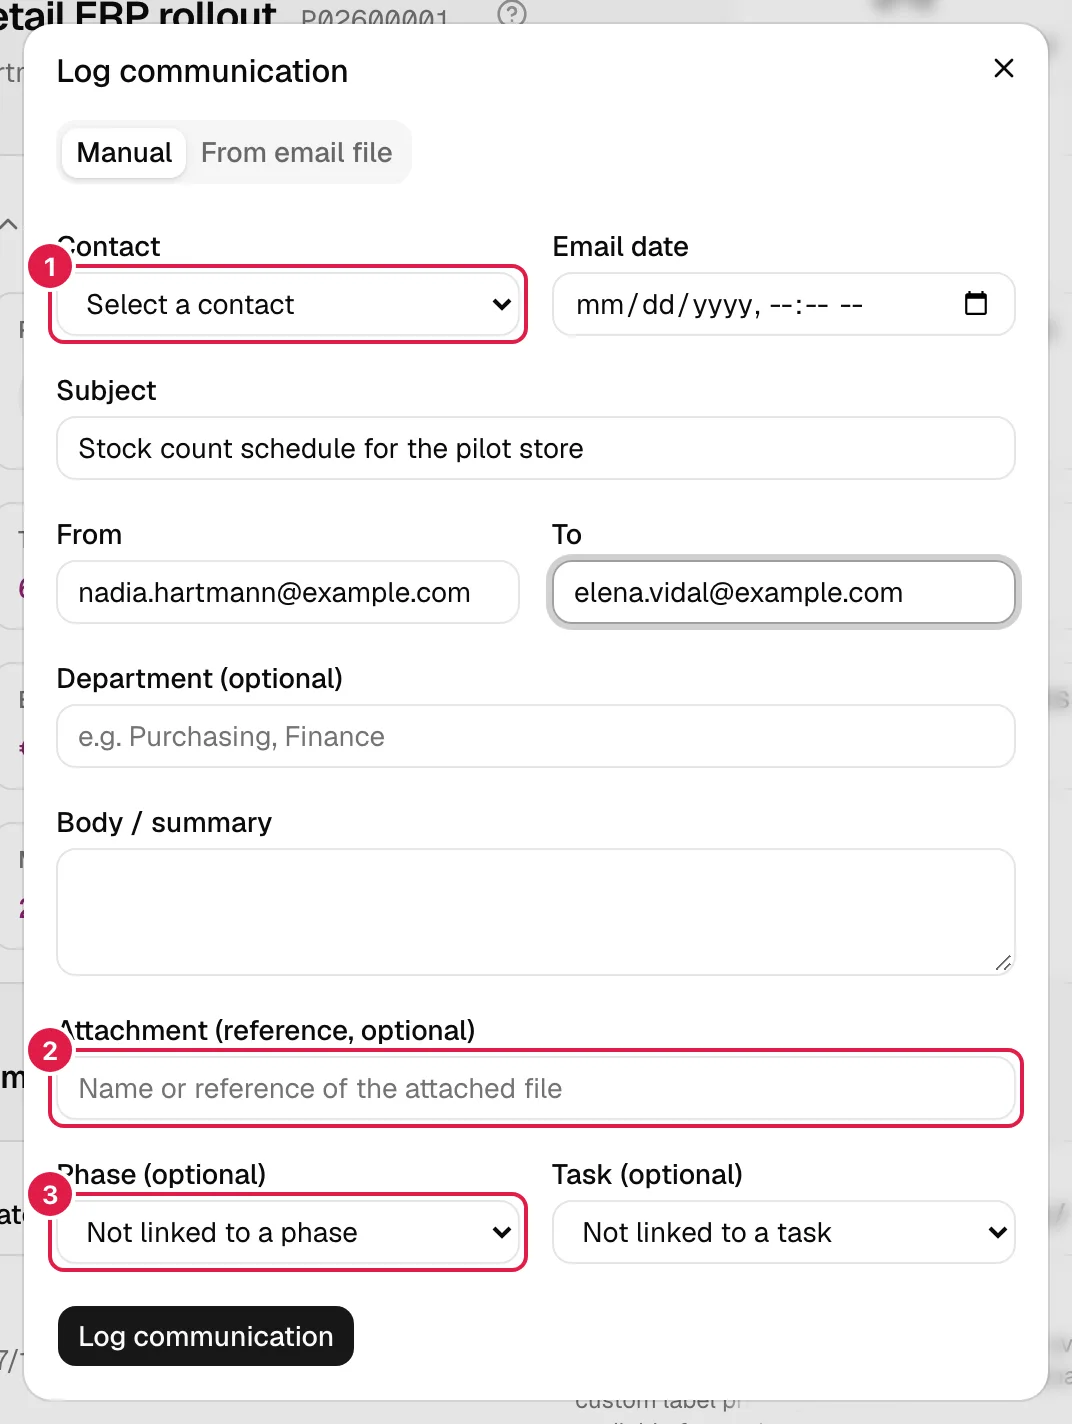Switch to the Manual tab

tap(124, 152)
